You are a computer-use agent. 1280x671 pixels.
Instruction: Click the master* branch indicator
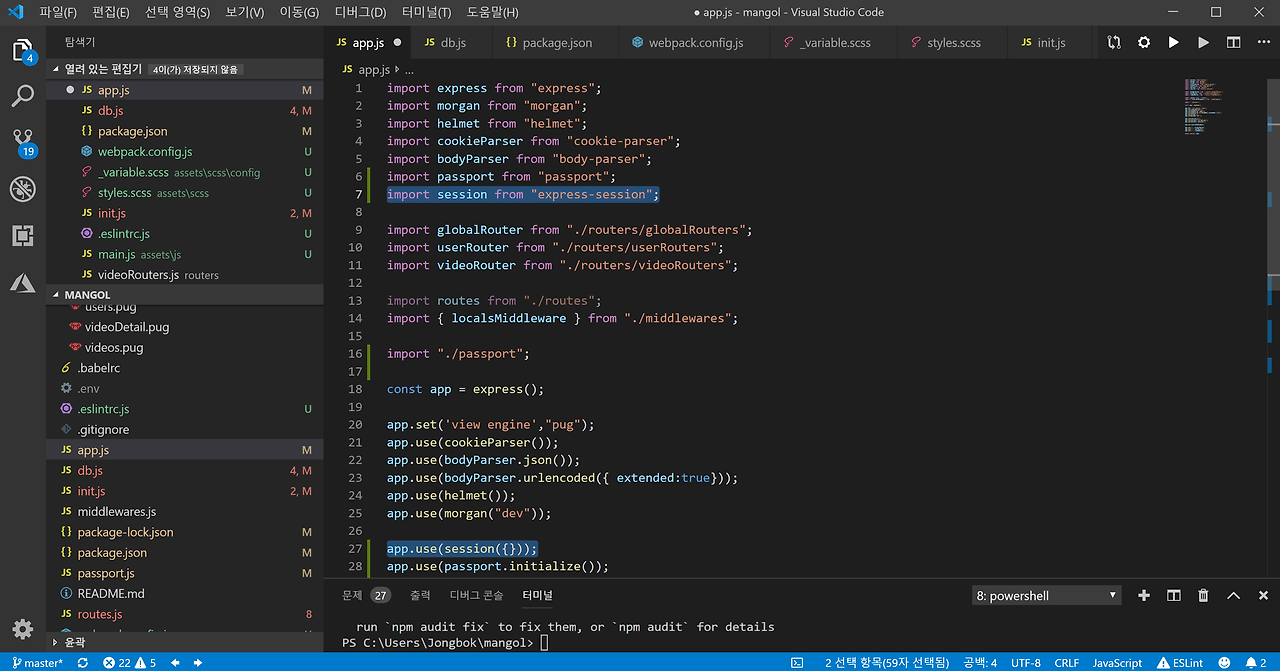37,662
